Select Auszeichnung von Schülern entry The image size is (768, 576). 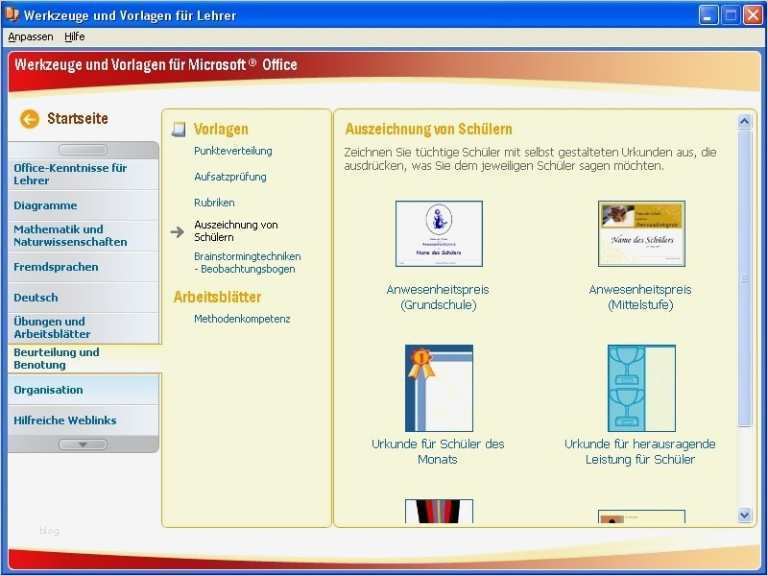(x=236, y=231)
